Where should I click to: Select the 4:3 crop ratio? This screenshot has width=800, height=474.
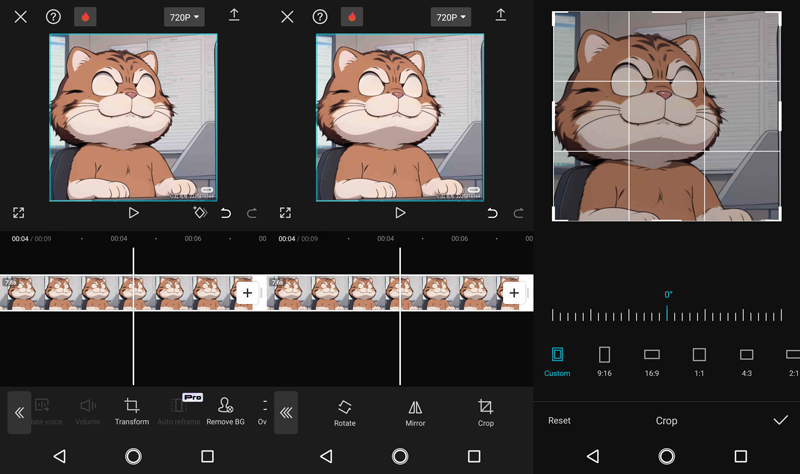click(x=747, y=362)
